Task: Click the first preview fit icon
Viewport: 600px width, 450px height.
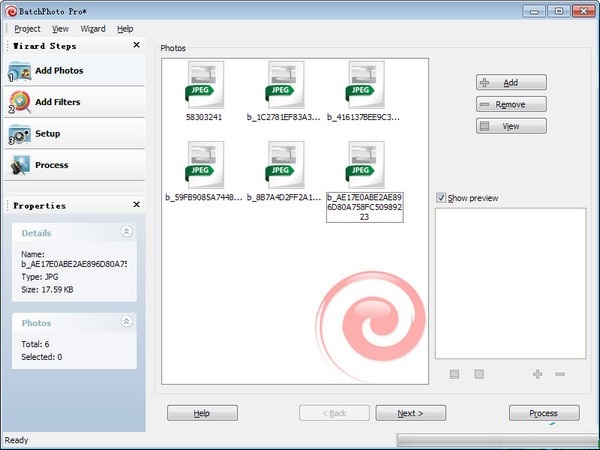Action: click(x=454, y=374)
